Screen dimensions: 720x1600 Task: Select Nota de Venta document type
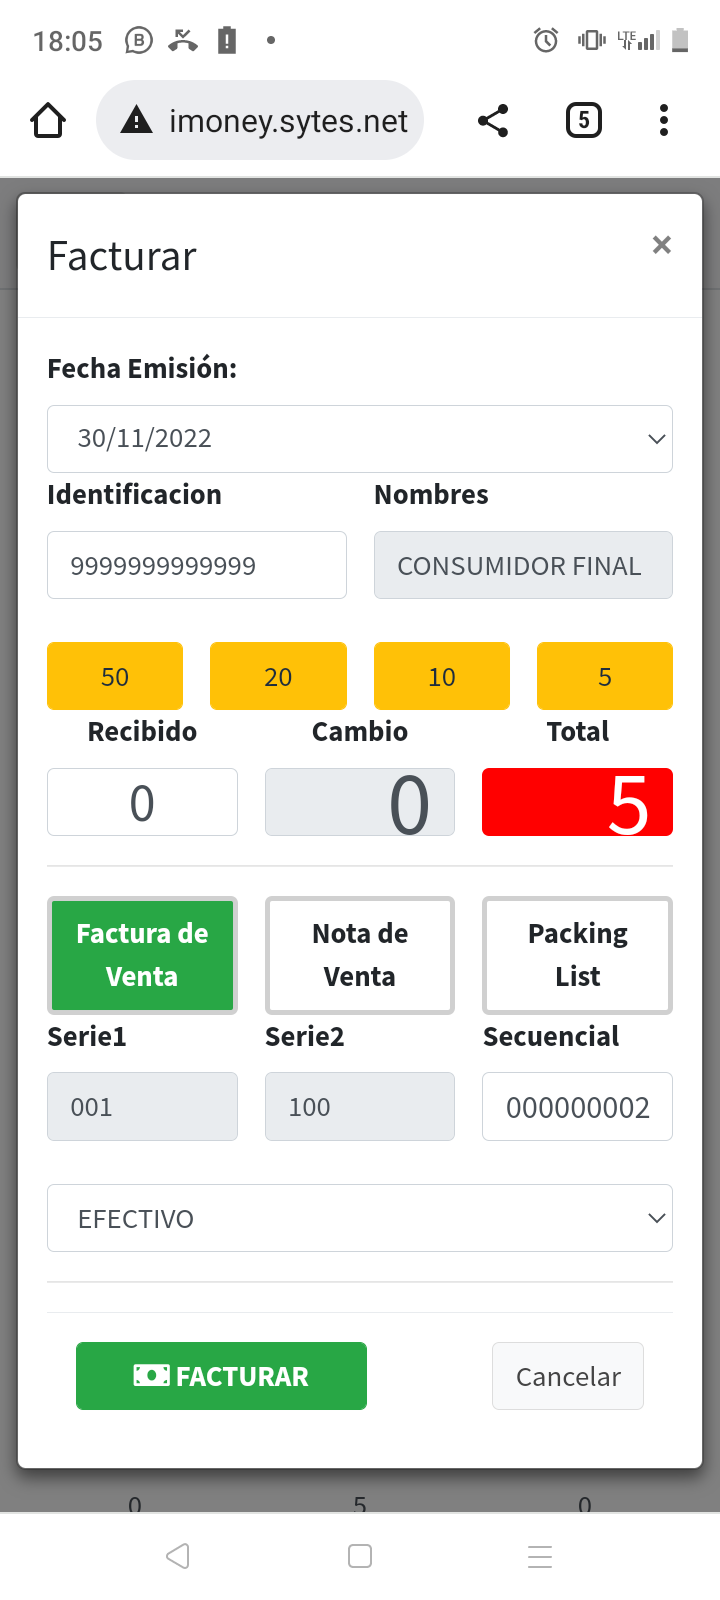tap(360, 955)
